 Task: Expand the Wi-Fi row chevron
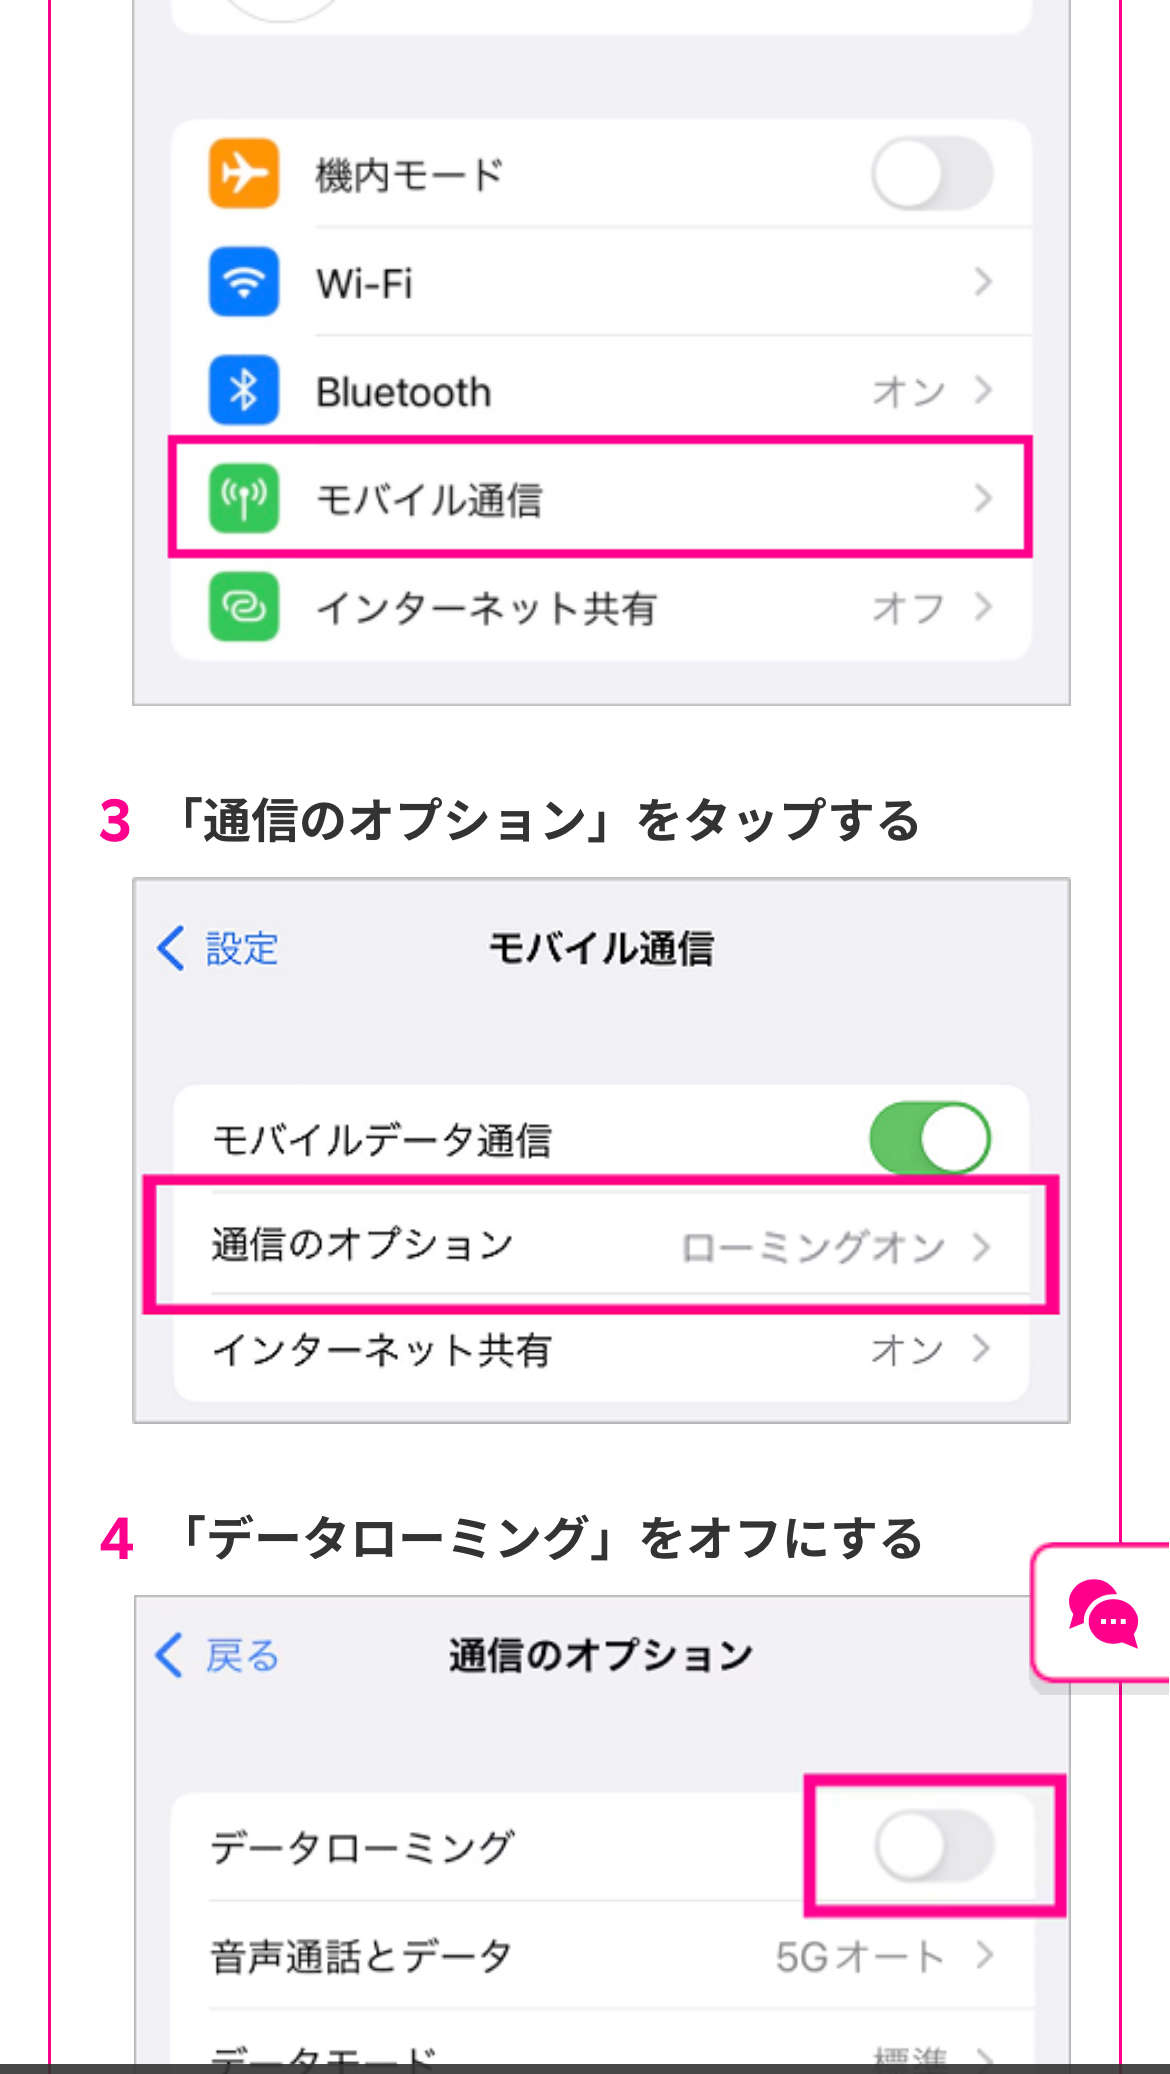983,282
